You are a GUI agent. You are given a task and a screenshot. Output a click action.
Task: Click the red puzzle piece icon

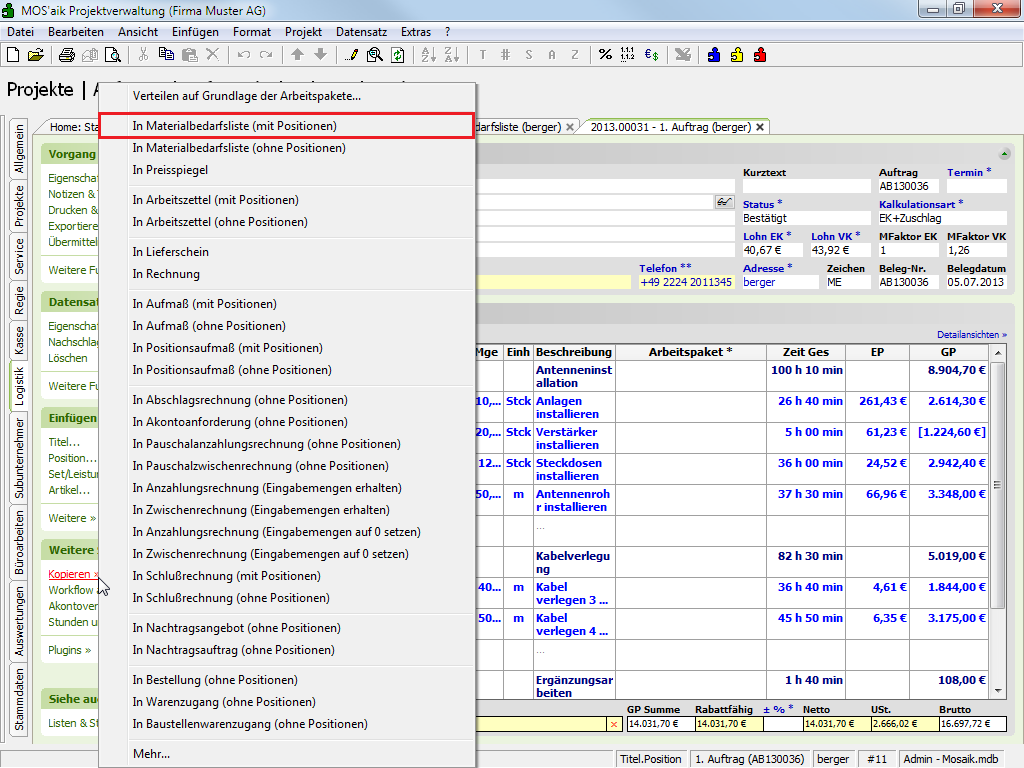[760, 55]
